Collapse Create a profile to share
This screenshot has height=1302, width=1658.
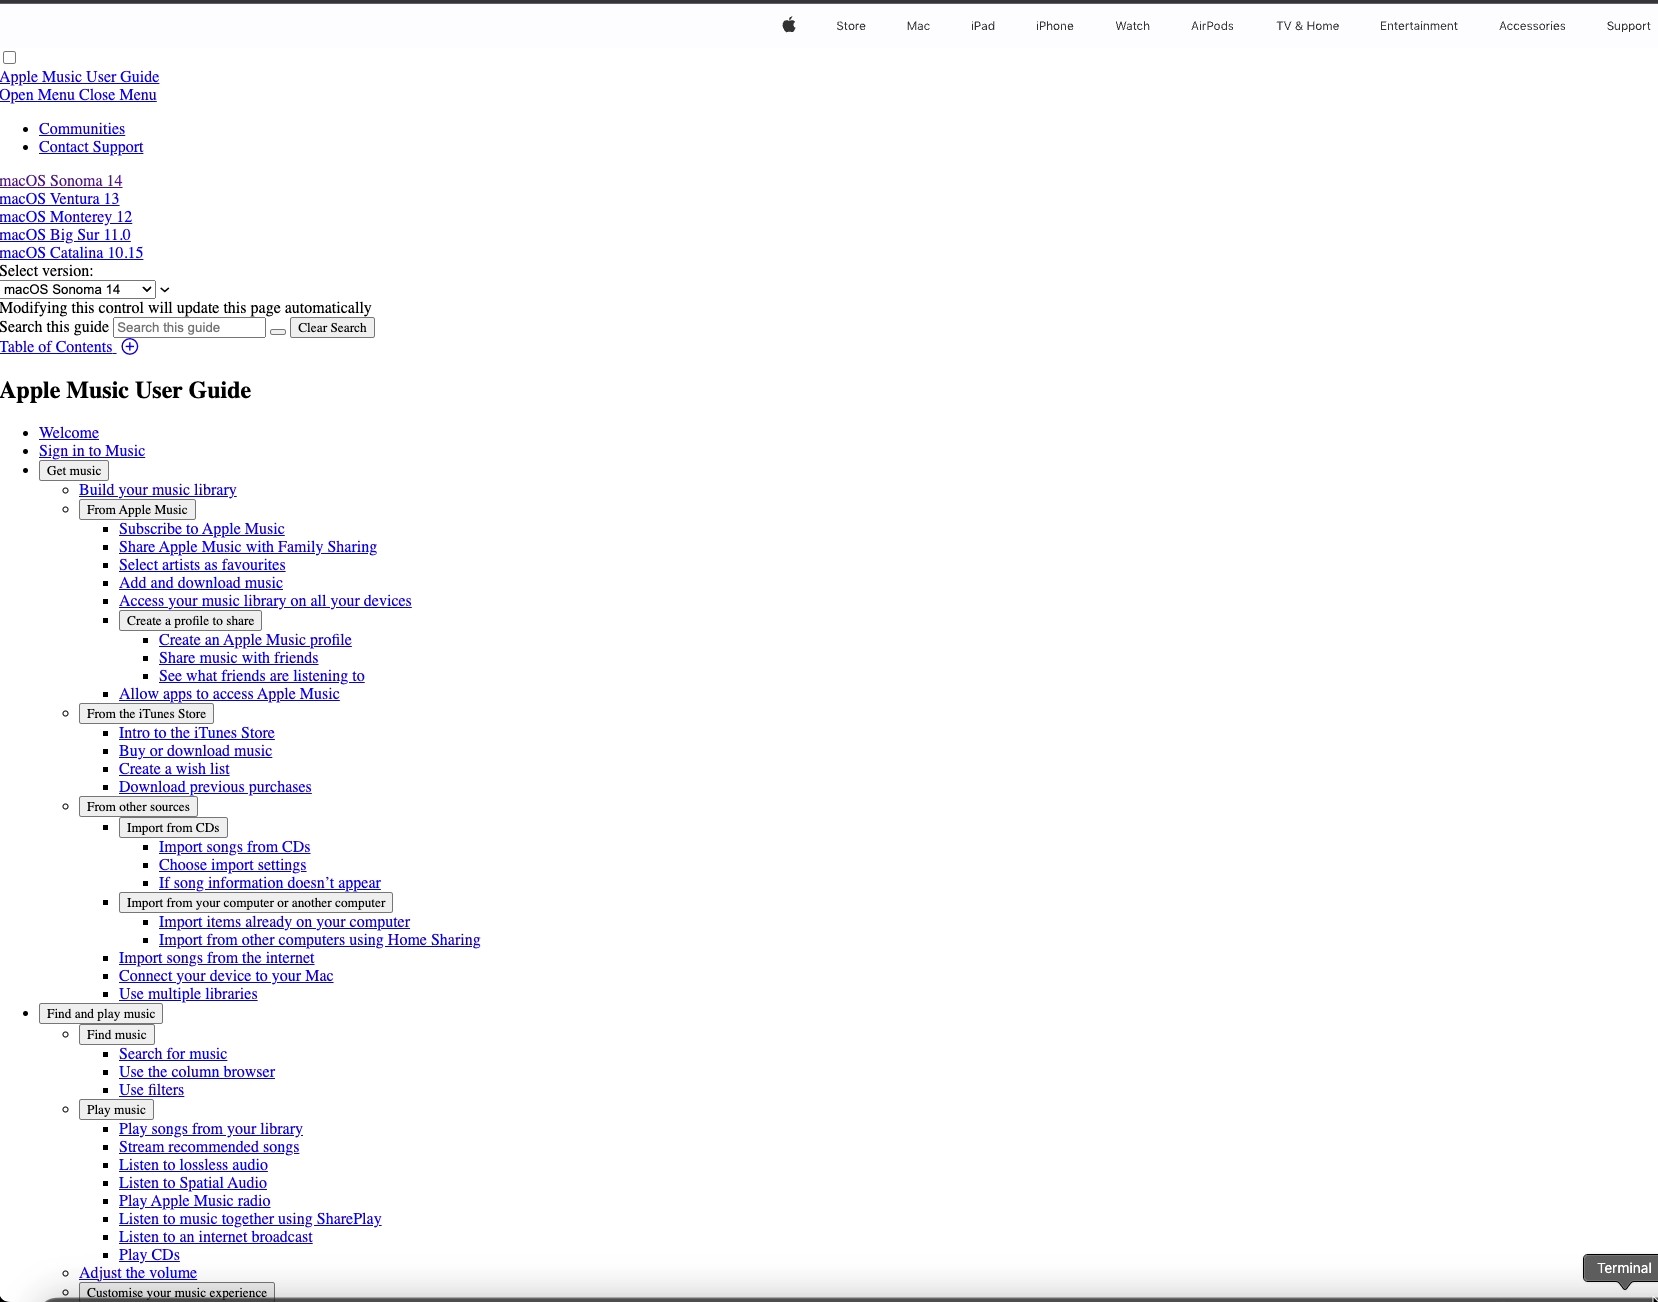pyautogui.click(x=190, y=621)
